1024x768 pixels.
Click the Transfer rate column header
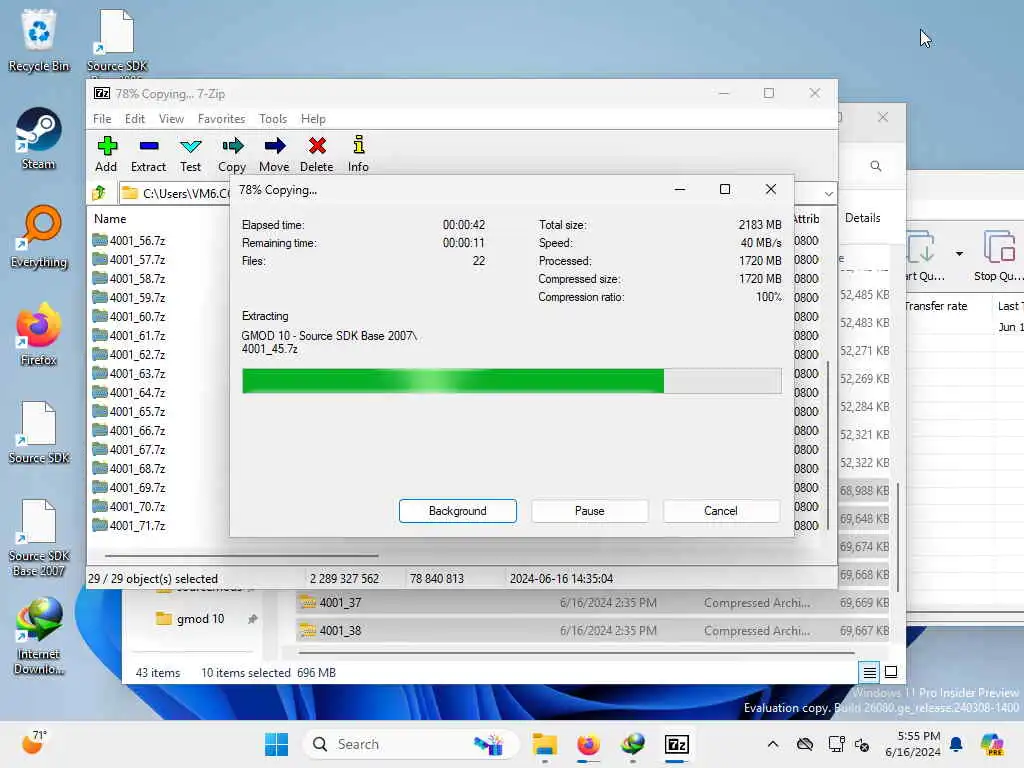pyautogui.click(x=935, y=306)
